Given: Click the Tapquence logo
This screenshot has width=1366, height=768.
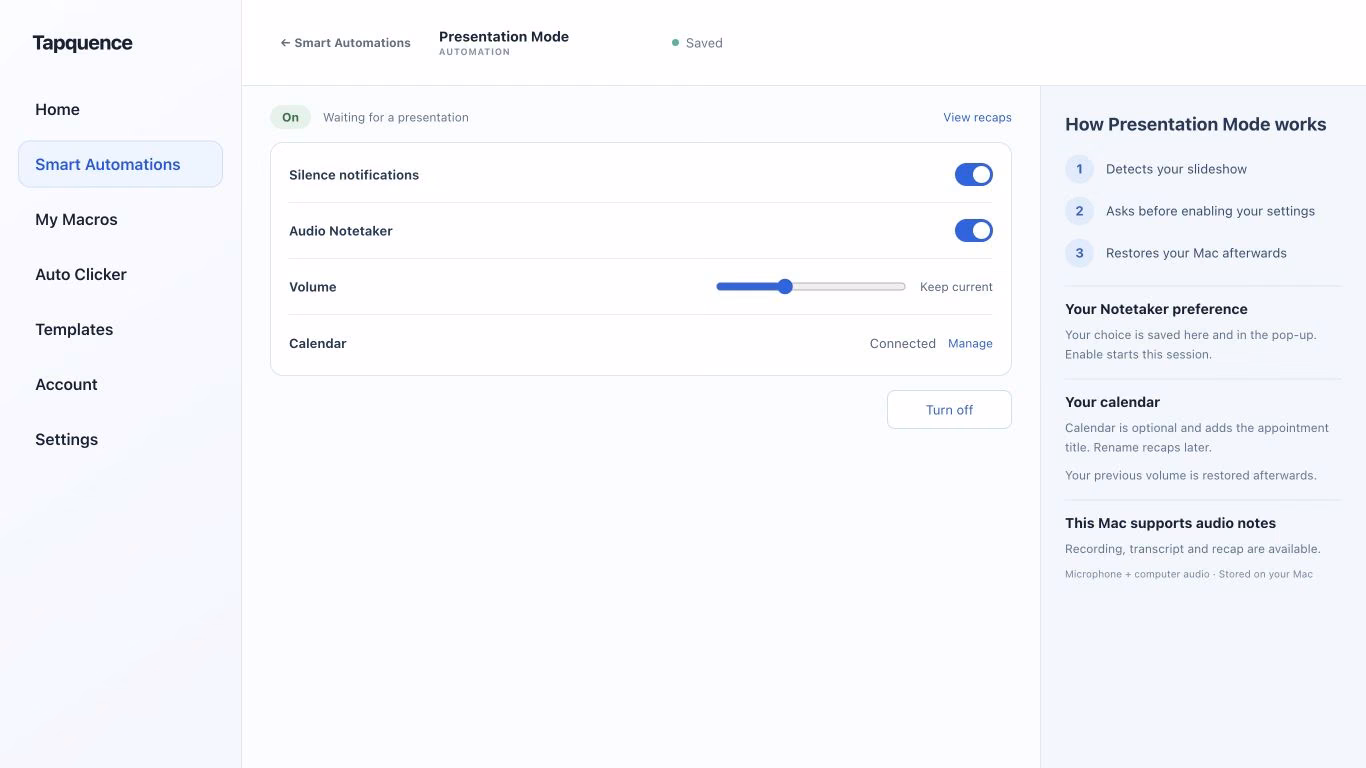Looking at the screenshot, I should (x=82, y=43).
